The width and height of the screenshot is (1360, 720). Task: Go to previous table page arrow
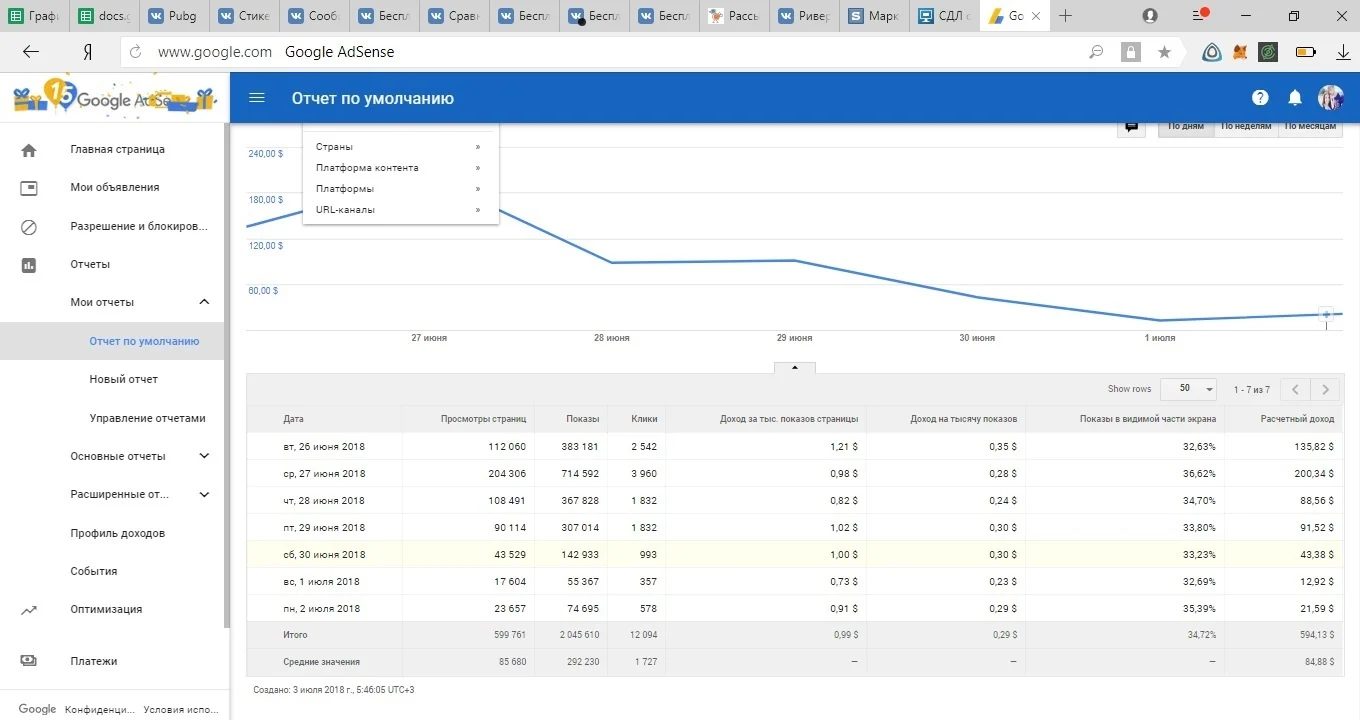[x=1295, y=389]
